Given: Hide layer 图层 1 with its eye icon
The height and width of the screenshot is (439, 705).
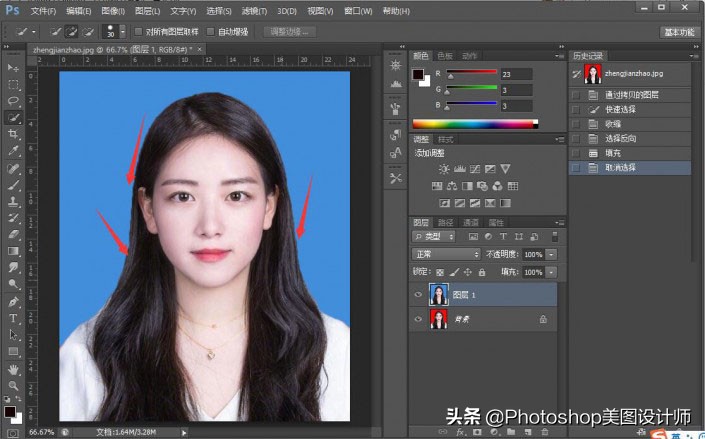Looking at the screenshot, I should pos(418,294).
